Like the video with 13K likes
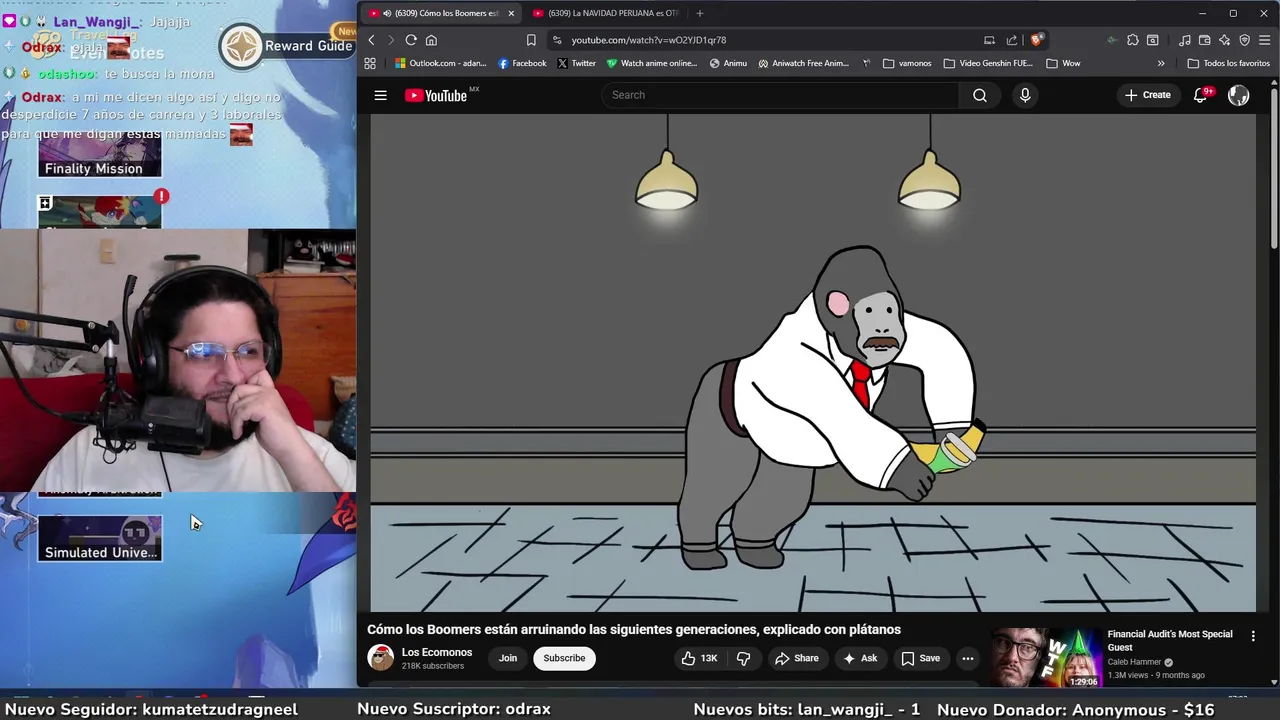Image resolution: width=1280 pixels, height=720 pixels. [699, 658]
